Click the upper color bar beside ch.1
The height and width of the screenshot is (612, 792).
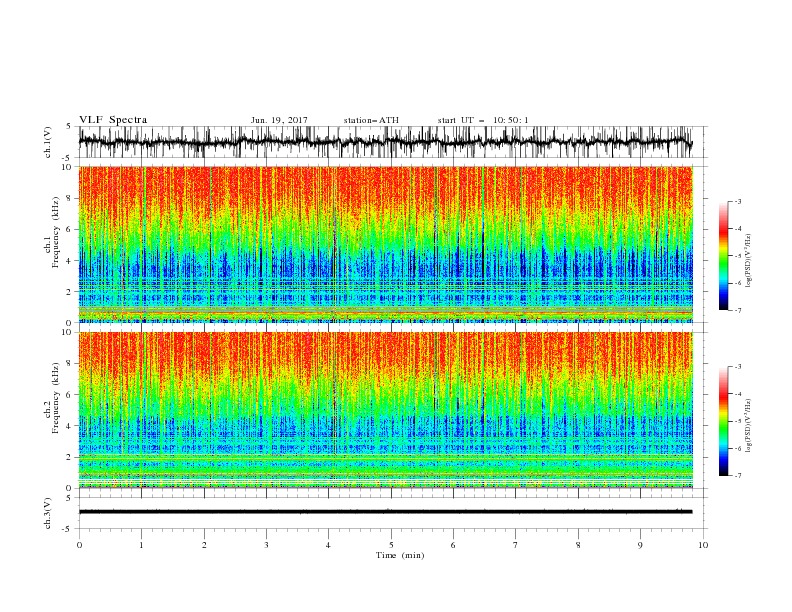pos(723,256)
